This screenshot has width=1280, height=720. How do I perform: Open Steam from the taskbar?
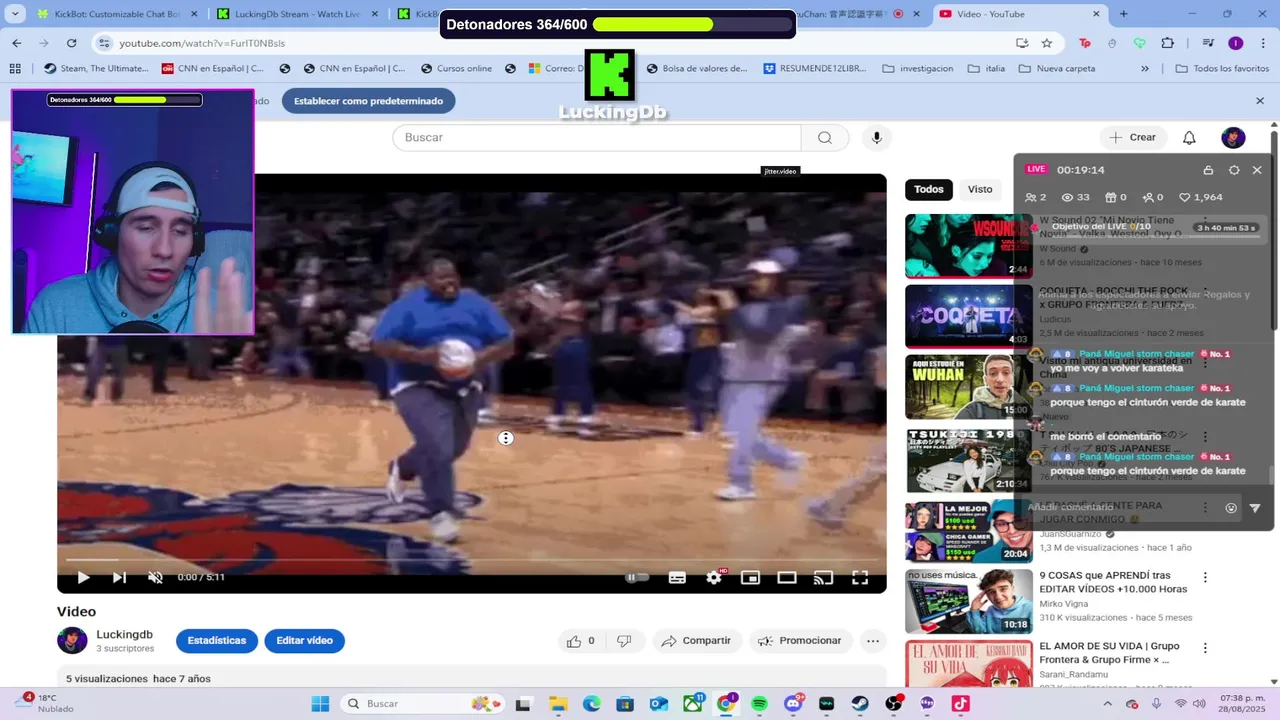pos(860,704)
